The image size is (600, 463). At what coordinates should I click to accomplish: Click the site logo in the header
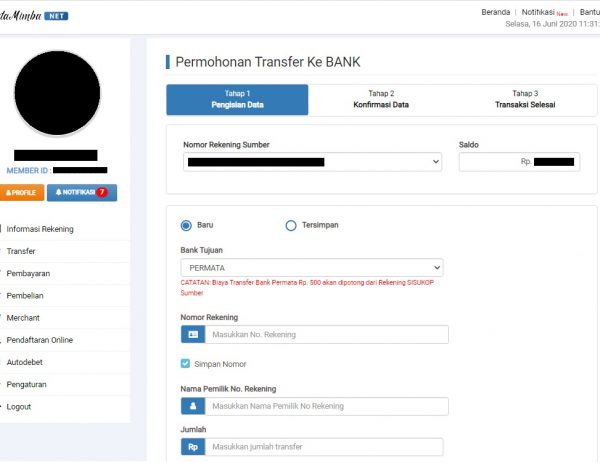point(34,16)
